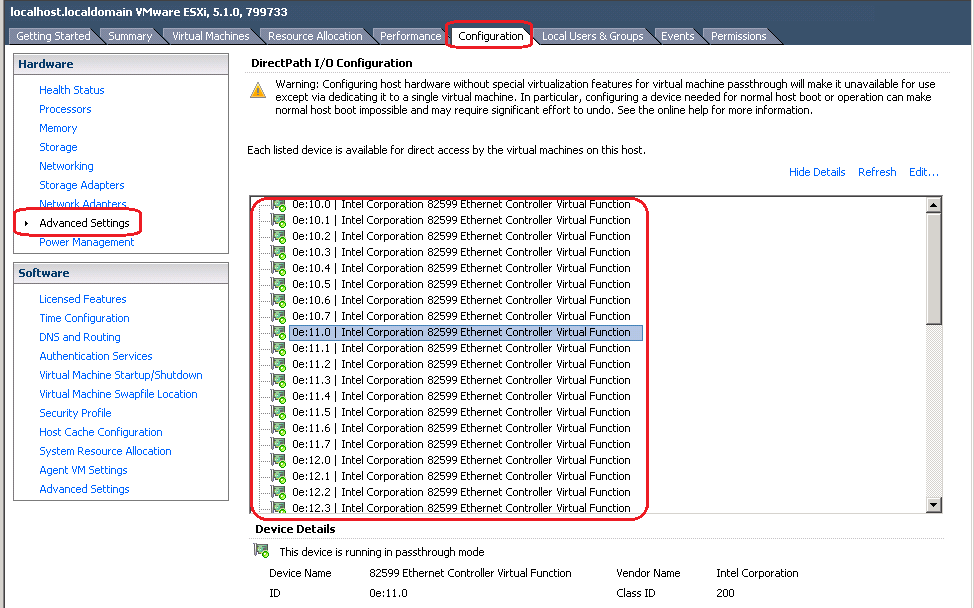
Task: Select the Configuration tab
Action: 491,36
